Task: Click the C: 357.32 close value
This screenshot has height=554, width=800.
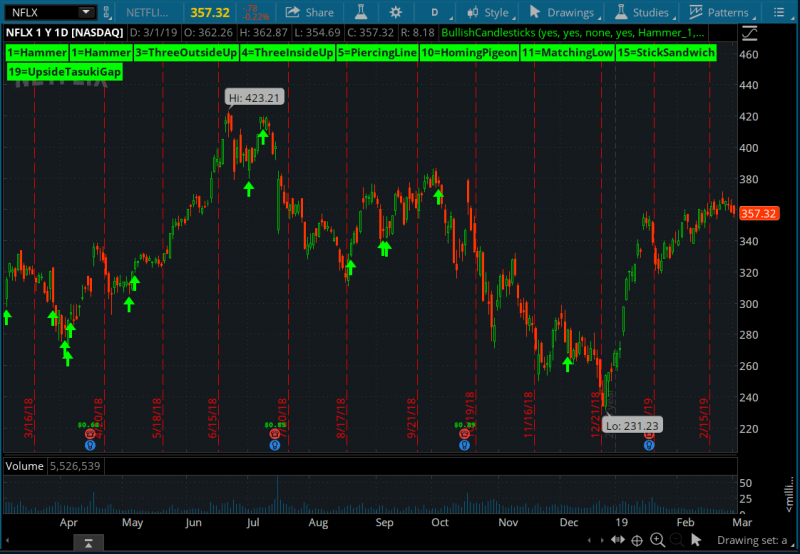Action: [x=370, y=33]
